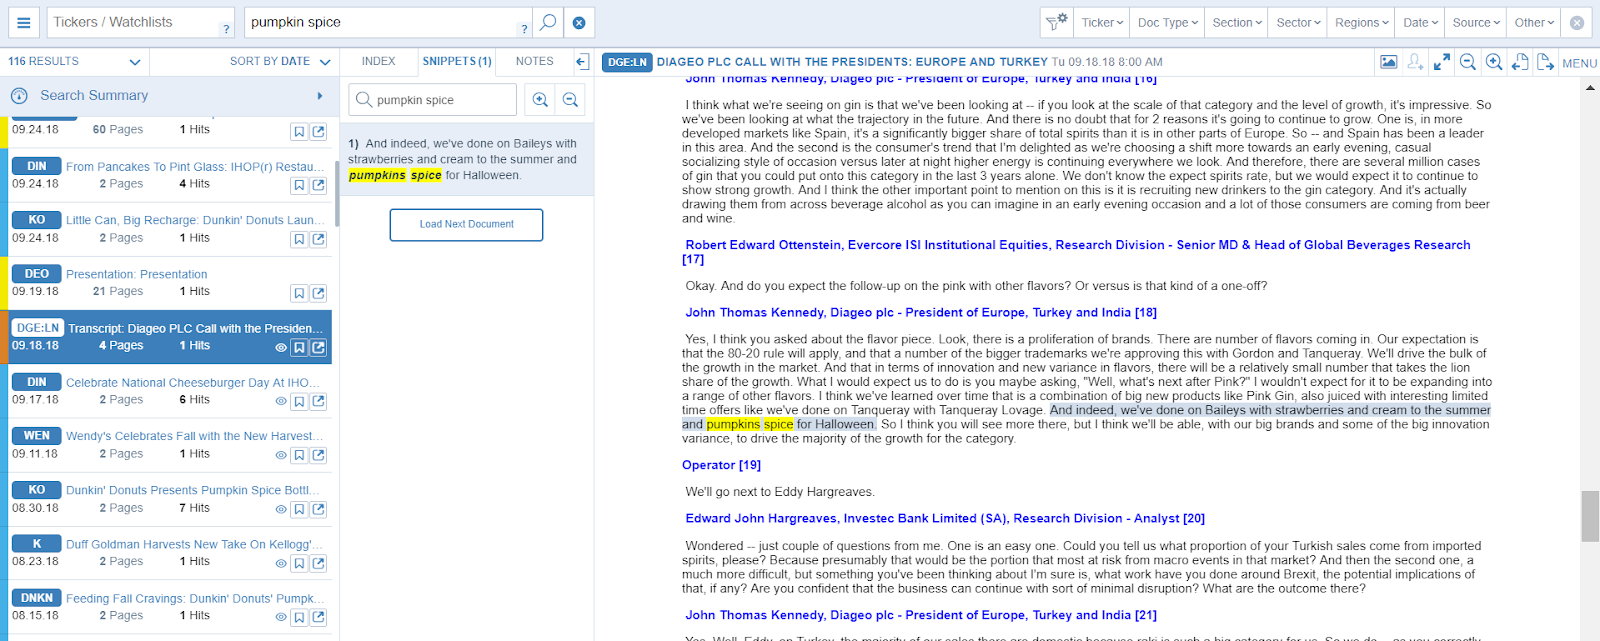Screen dimensions: 1600x641
Task: Clear all filters with gray X icon
Action: click(x=1577, y=23)
